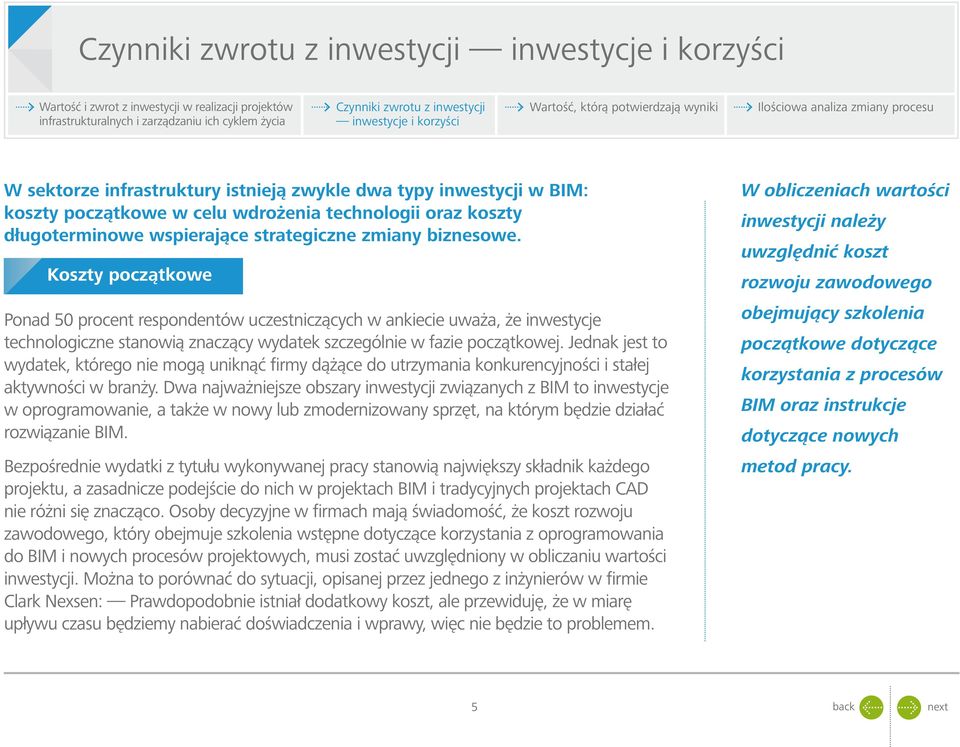Viewport: 960px width, 747px height.
Task: Click the 'Koszty początkowe' blue banner
Action: pos(123,276)
